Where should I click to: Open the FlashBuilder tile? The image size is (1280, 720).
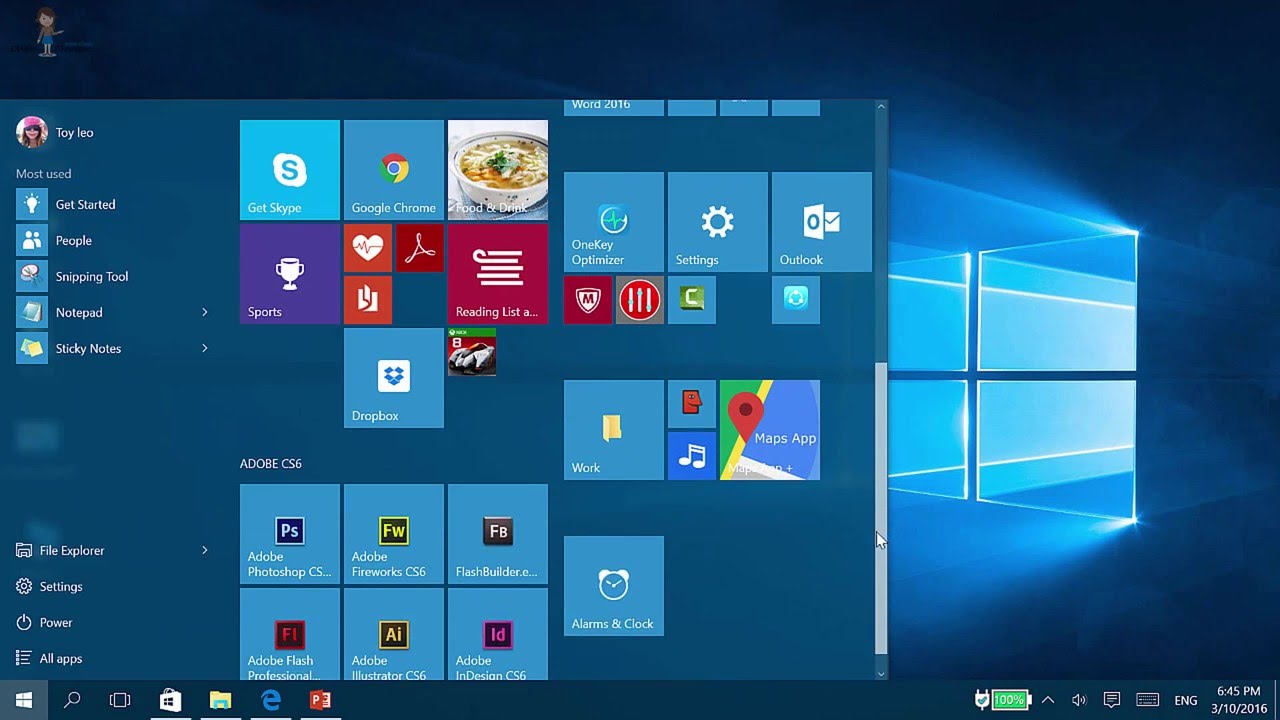[x=498, y=534]
